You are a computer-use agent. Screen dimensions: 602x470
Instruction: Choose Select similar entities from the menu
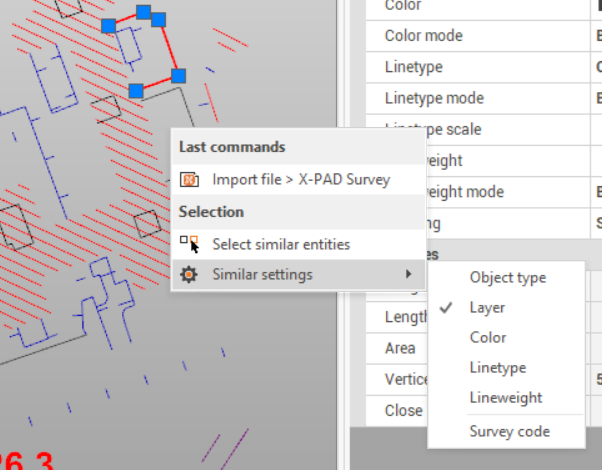tap(280, 244)
